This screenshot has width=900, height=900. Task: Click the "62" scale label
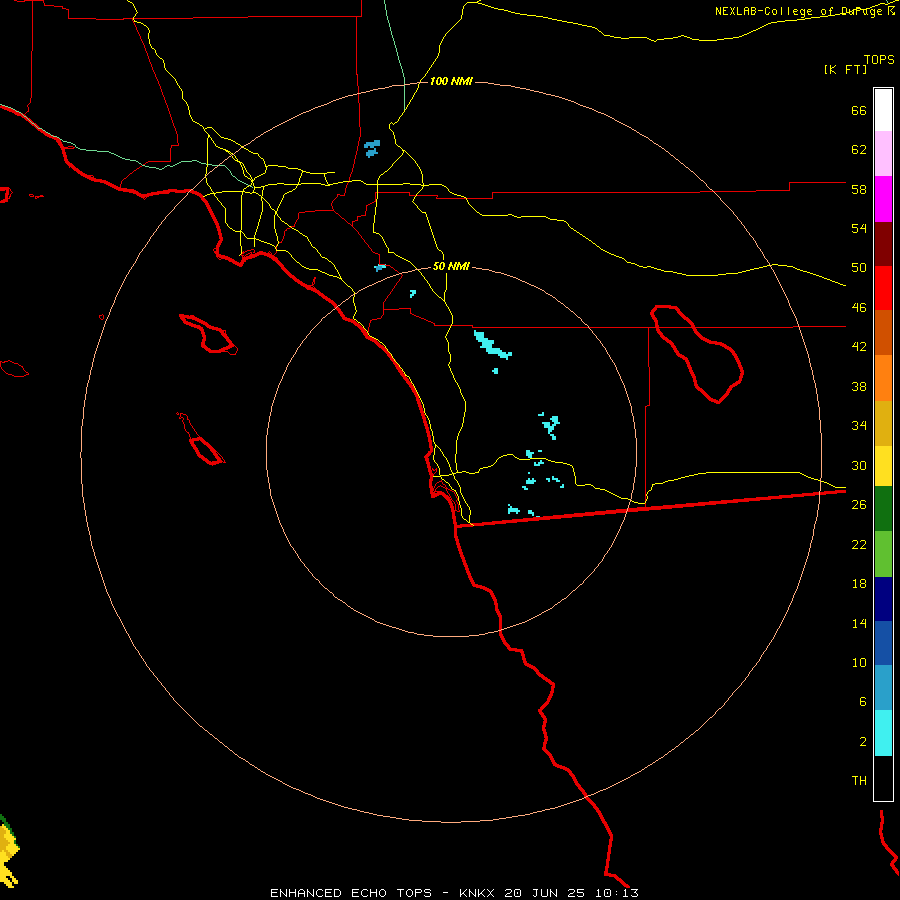point(859,150)
